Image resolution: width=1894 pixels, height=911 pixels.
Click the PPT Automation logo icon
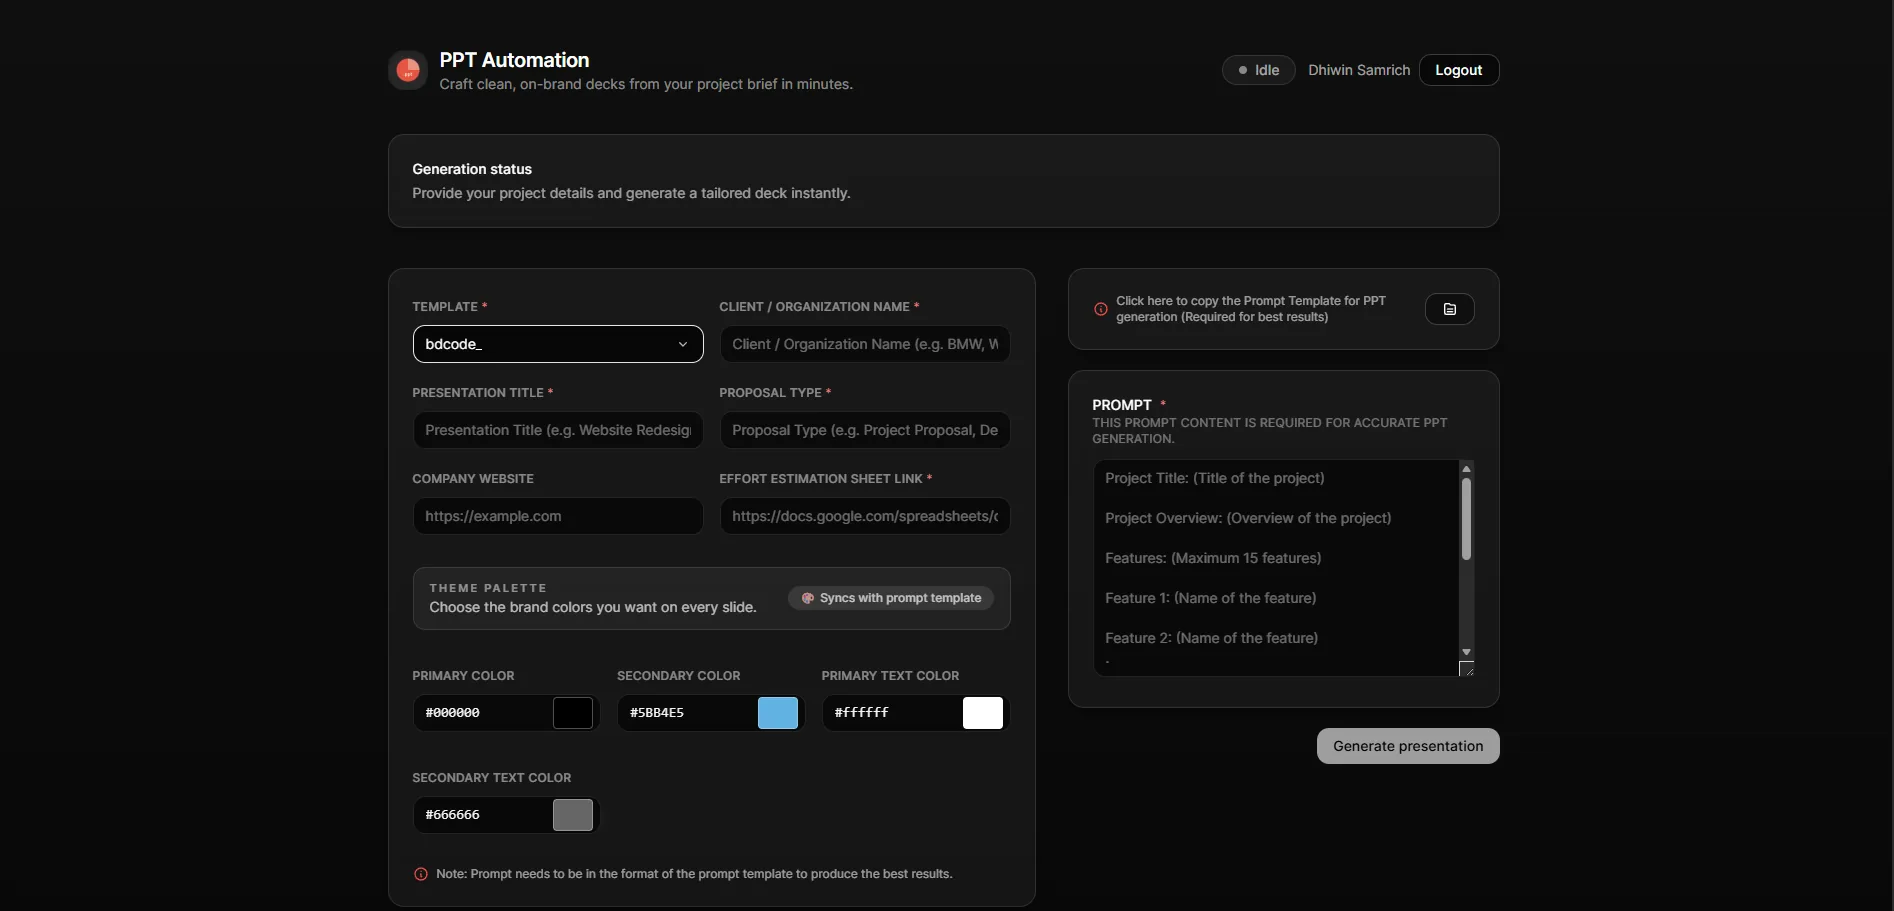pos(408,70)
